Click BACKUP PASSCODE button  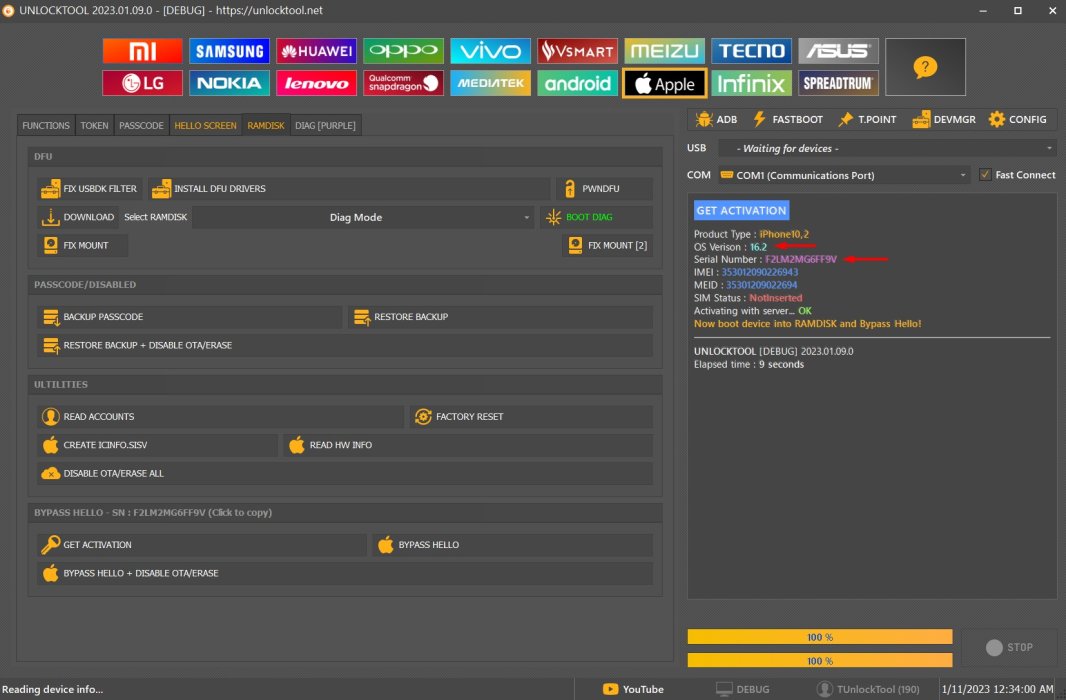[190, 317]
